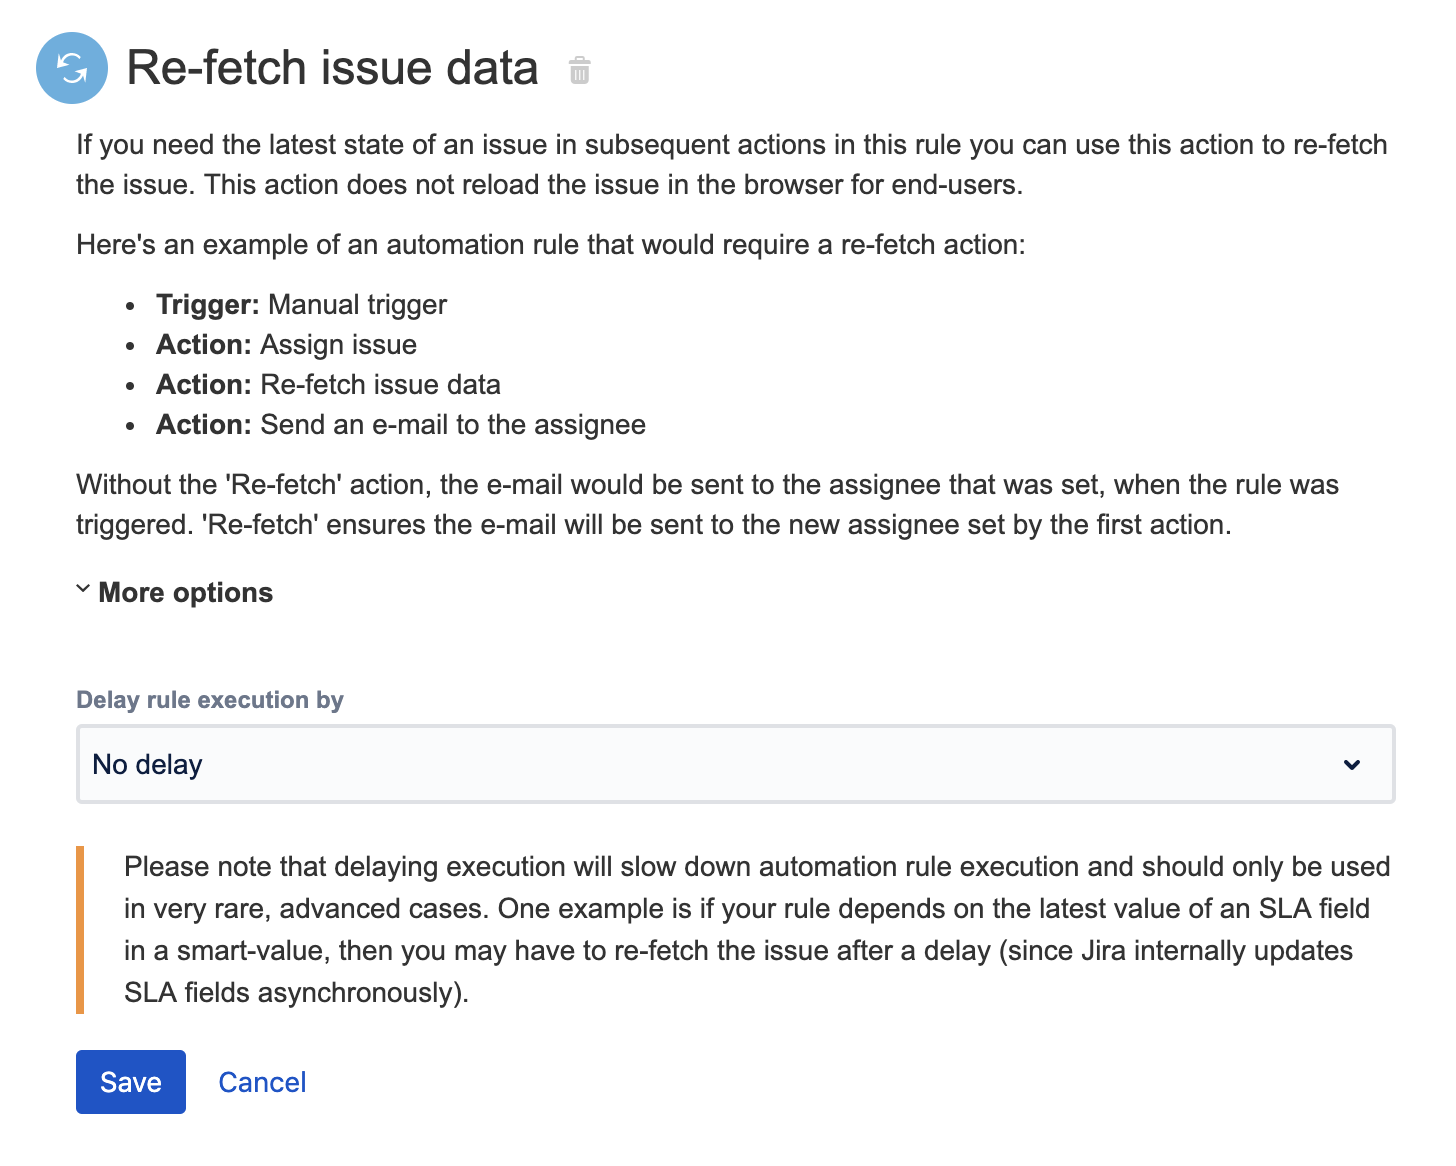Delete the action using the trash icon
This screenshot has width=1456, height=1166.
point(579,71)
